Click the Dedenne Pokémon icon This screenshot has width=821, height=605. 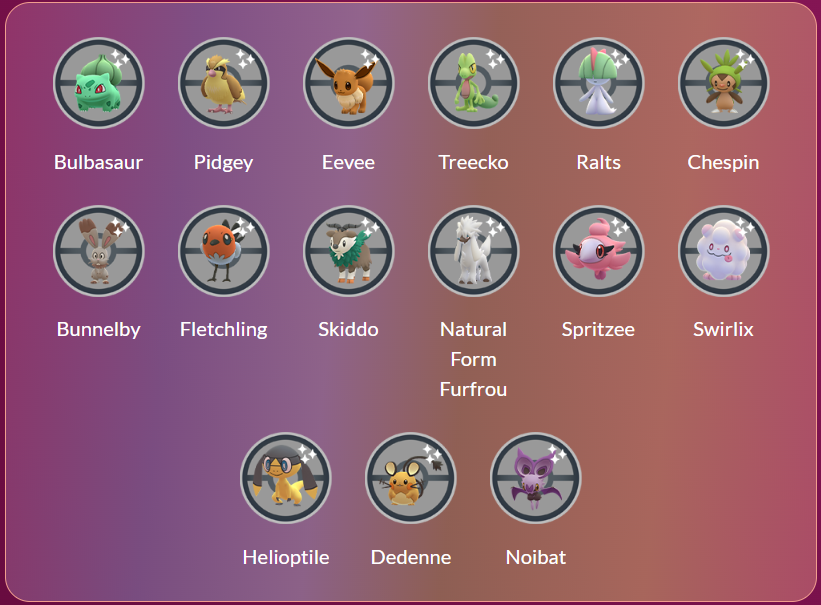410,478
